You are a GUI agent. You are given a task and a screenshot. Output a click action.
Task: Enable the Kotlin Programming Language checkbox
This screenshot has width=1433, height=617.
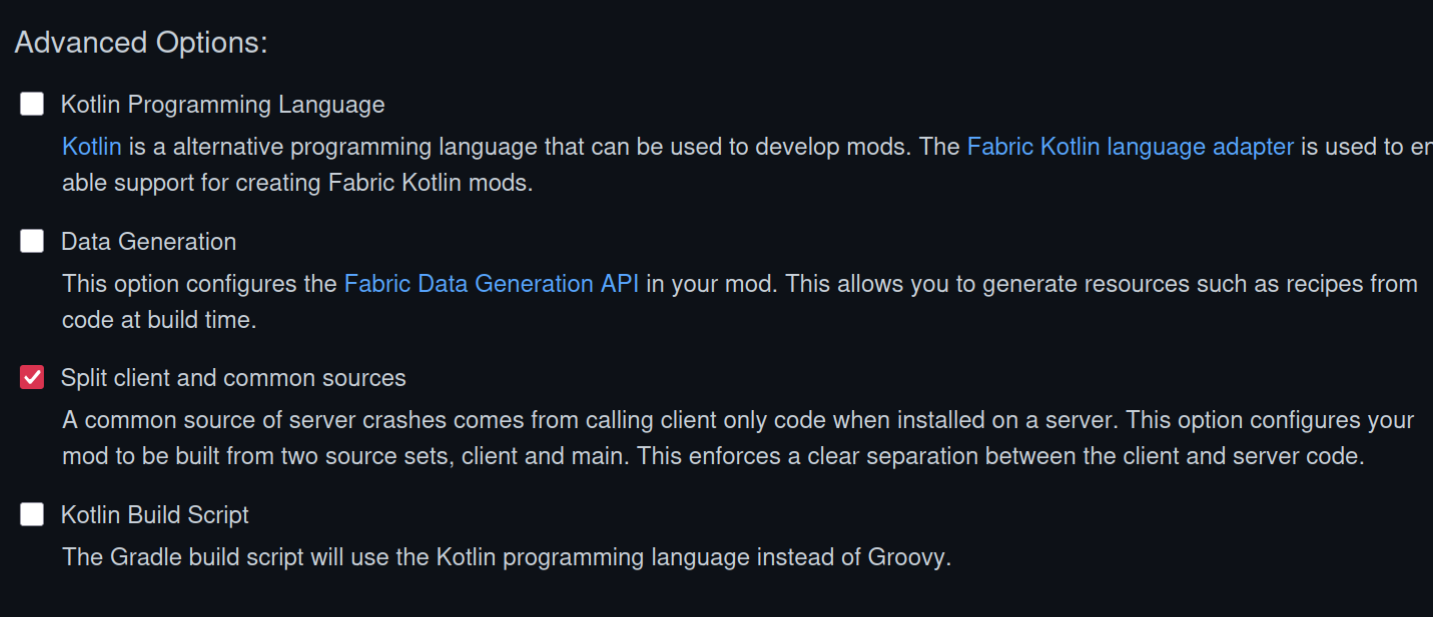tap(32, 104)
